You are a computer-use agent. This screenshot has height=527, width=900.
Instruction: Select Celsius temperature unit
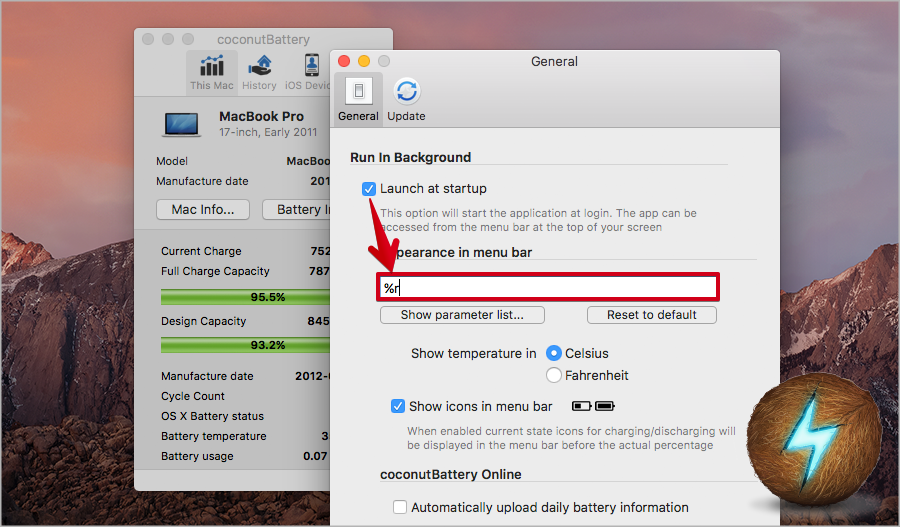554,354
